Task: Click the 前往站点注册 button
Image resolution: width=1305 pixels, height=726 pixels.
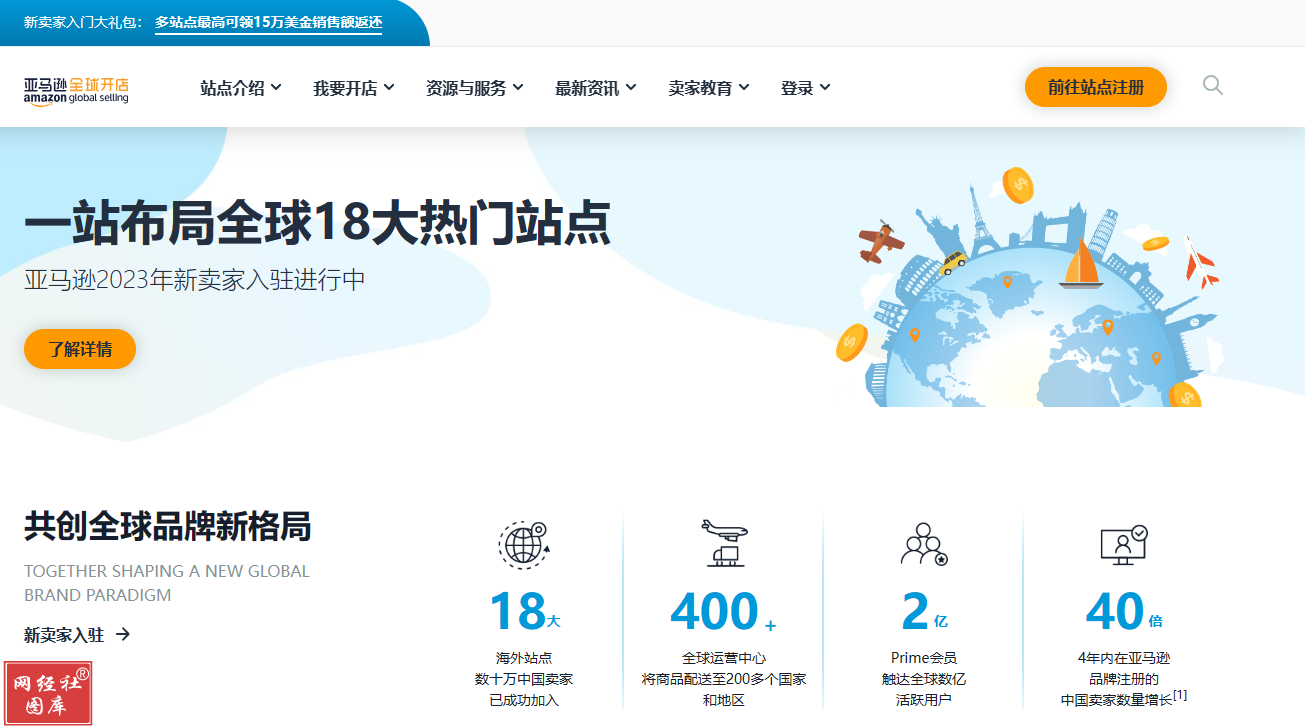Action: click(x=1096, y=87)
